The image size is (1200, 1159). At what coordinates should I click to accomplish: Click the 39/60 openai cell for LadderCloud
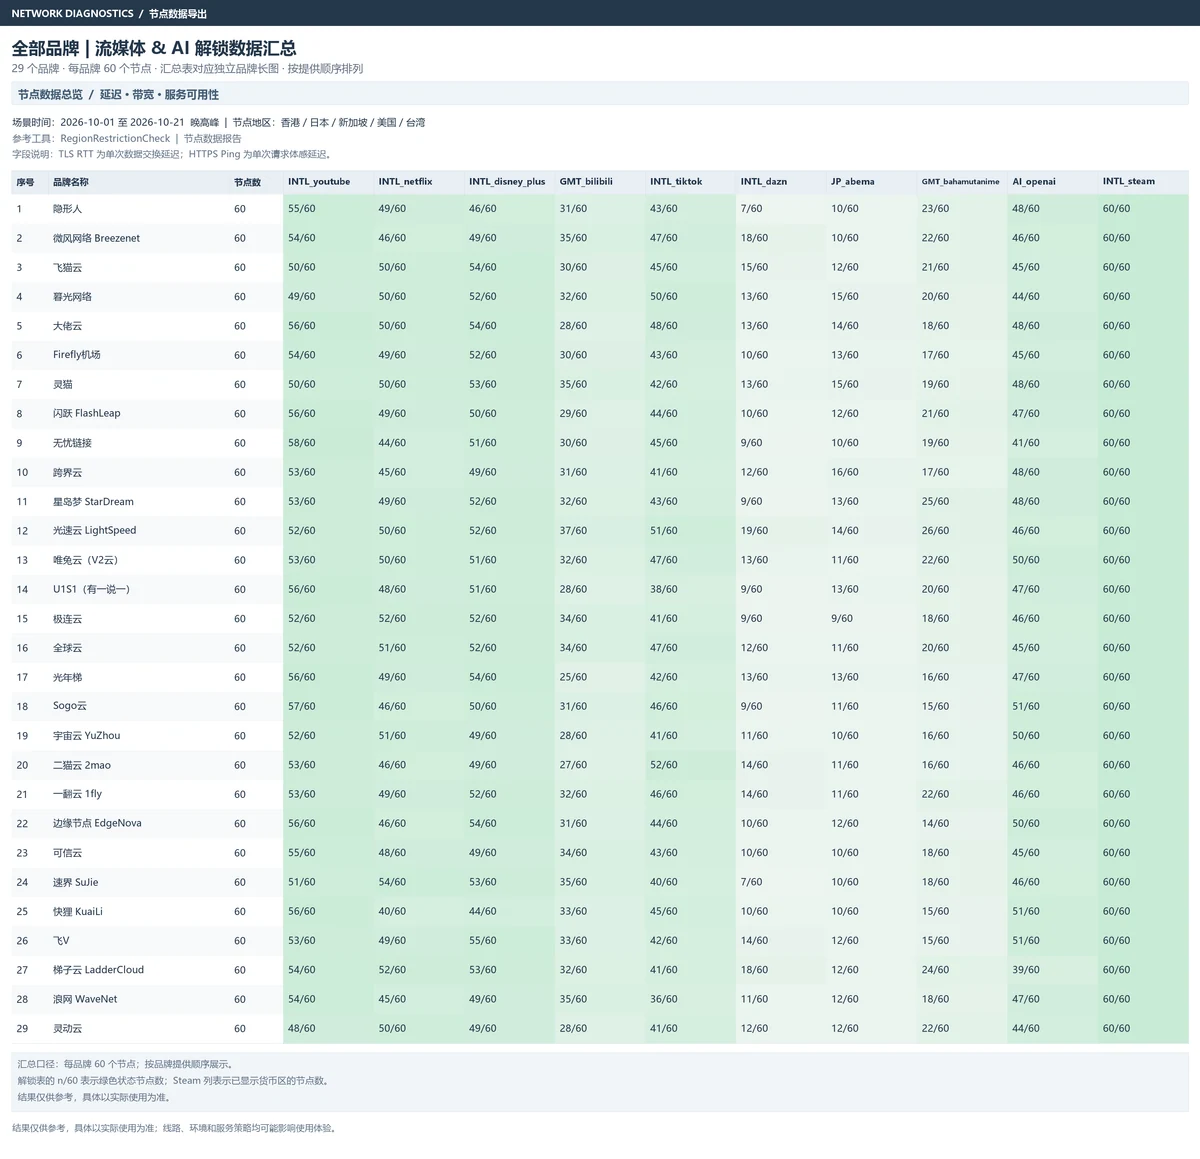click(x=1026, y=970)
